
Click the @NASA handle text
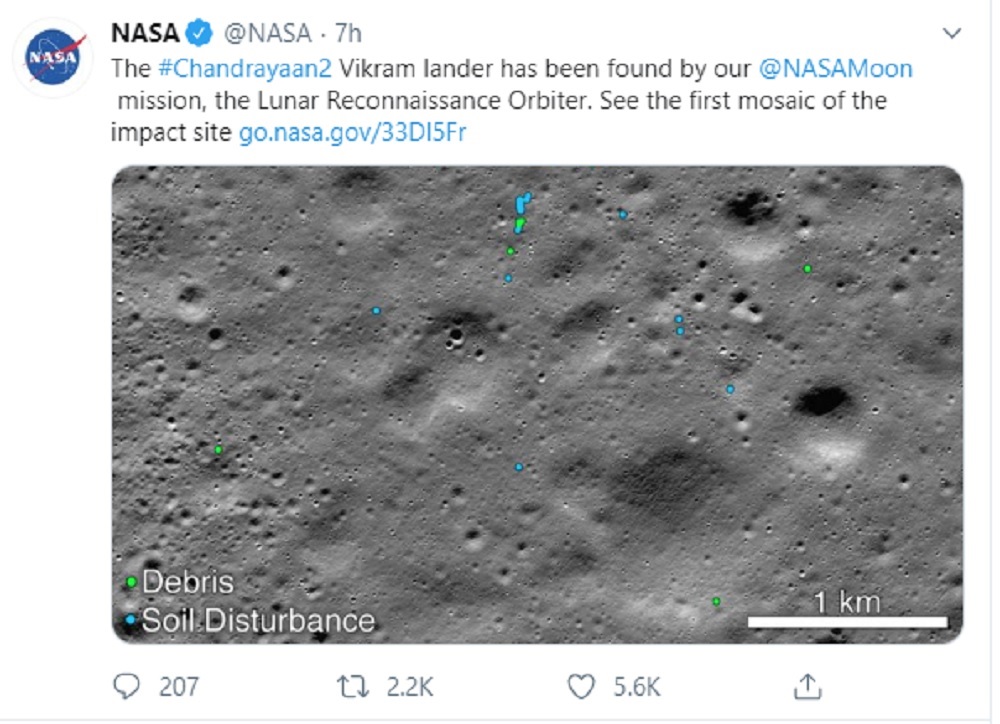265,33
